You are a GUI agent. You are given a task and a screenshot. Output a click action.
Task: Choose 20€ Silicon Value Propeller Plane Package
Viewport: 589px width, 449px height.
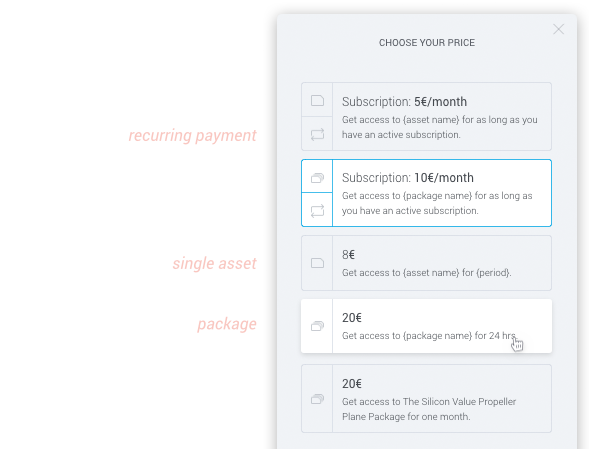pyautogui.click(x=426, y=398)
